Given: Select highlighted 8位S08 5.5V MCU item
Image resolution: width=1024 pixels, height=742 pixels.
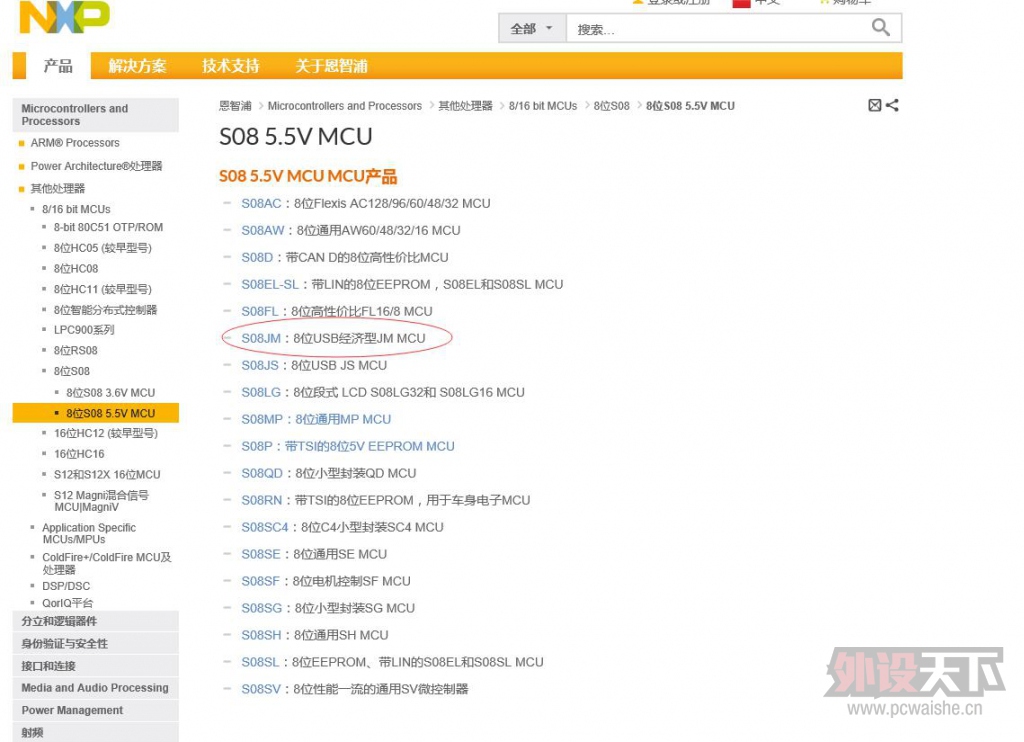Looking at the screenshot, I should pyautogui.click(x=95, y=413).
